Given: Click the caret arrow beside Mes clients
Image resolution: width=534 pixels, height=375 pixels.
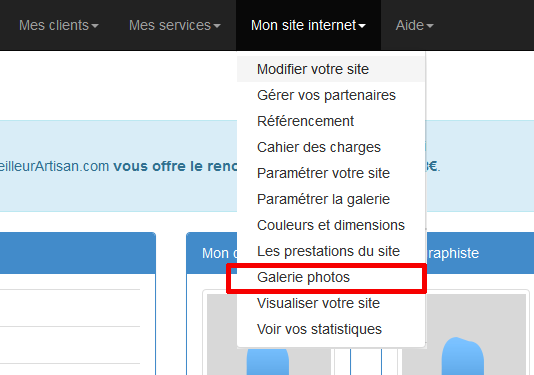Looking at the screenshot, I should click(x=95, y=26).
